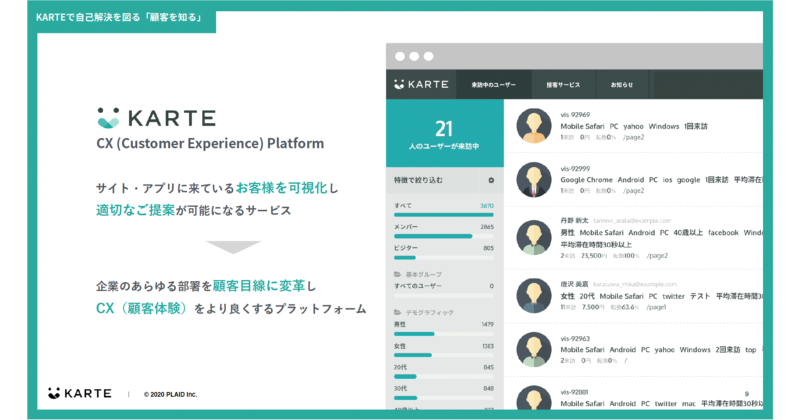The width and height of the screenshot is (800, 420).
Task: Click the highlighted phrase 顧客目線に変革
Action: pos(258,286)
